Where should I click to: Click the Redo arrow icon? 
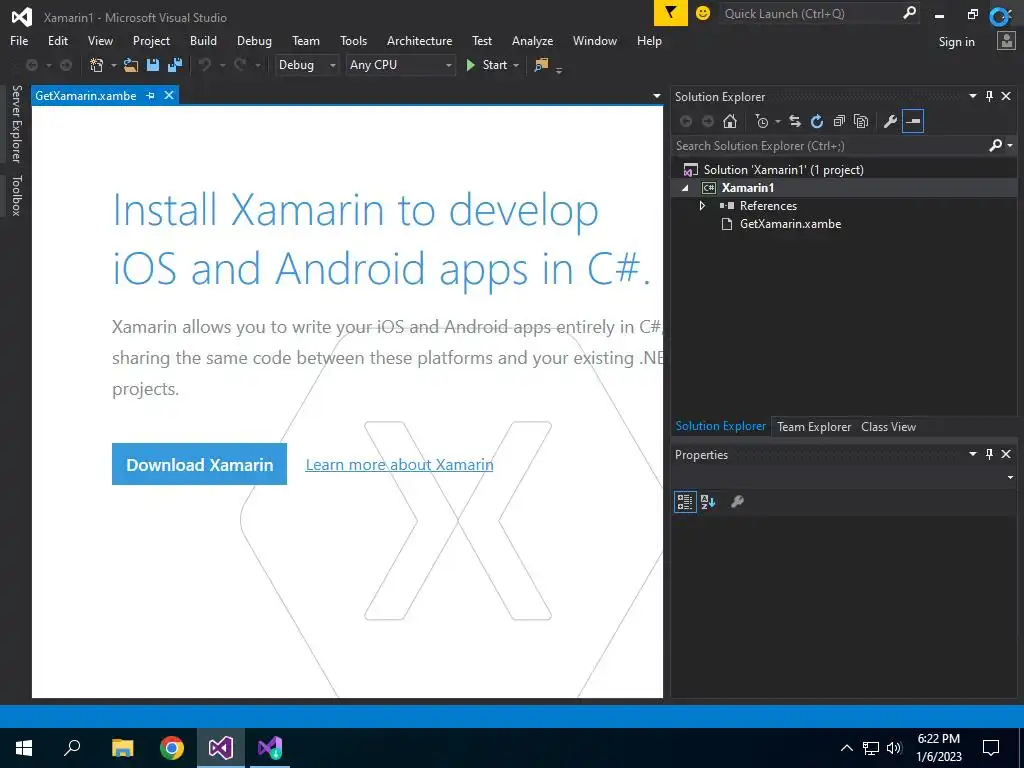[x=240, y=65]
